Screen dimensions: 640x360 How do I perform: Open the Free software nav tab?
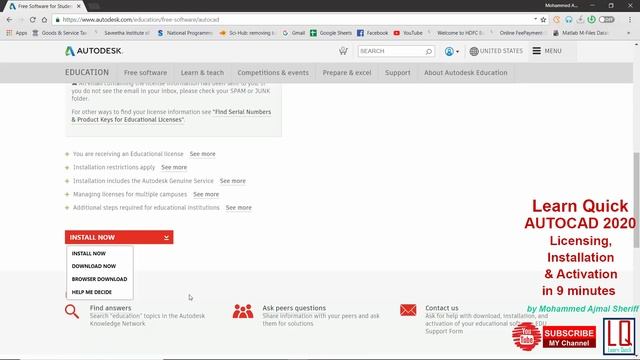[145, 73]
